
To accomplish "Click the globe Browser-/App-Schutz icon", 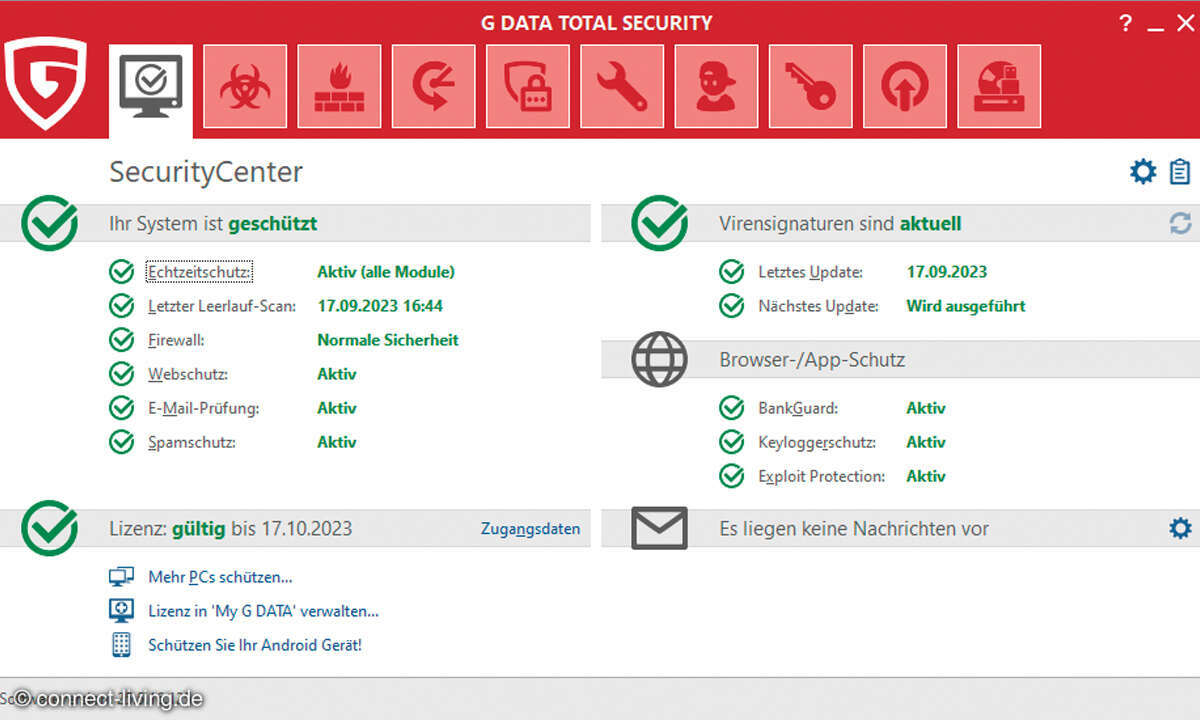I will tap(659, 359).
